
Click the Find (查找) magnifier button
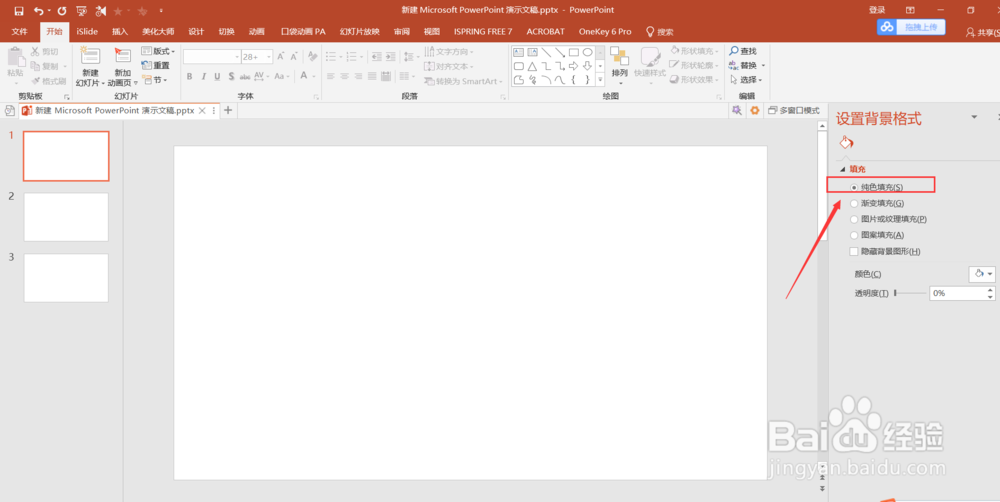click(x=743, y=51)
